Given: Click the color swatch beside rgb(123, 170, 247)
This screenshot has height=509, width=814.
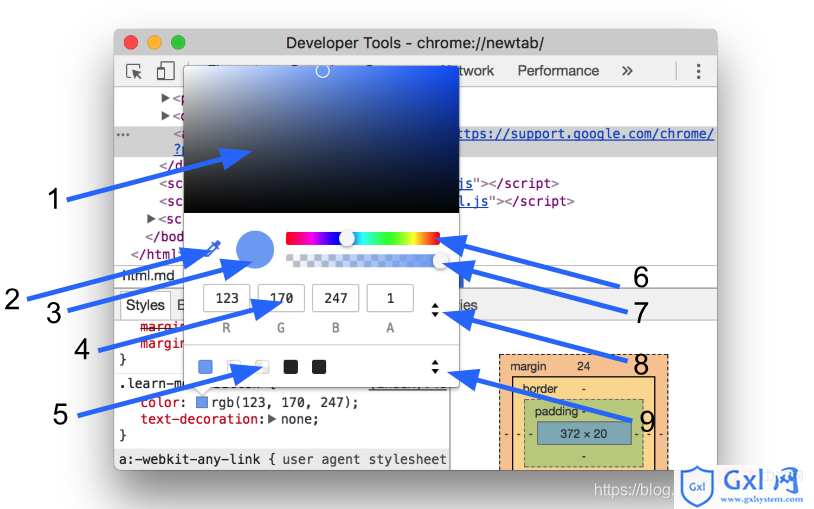Looking at the screenshot, I should coord(202,403).
